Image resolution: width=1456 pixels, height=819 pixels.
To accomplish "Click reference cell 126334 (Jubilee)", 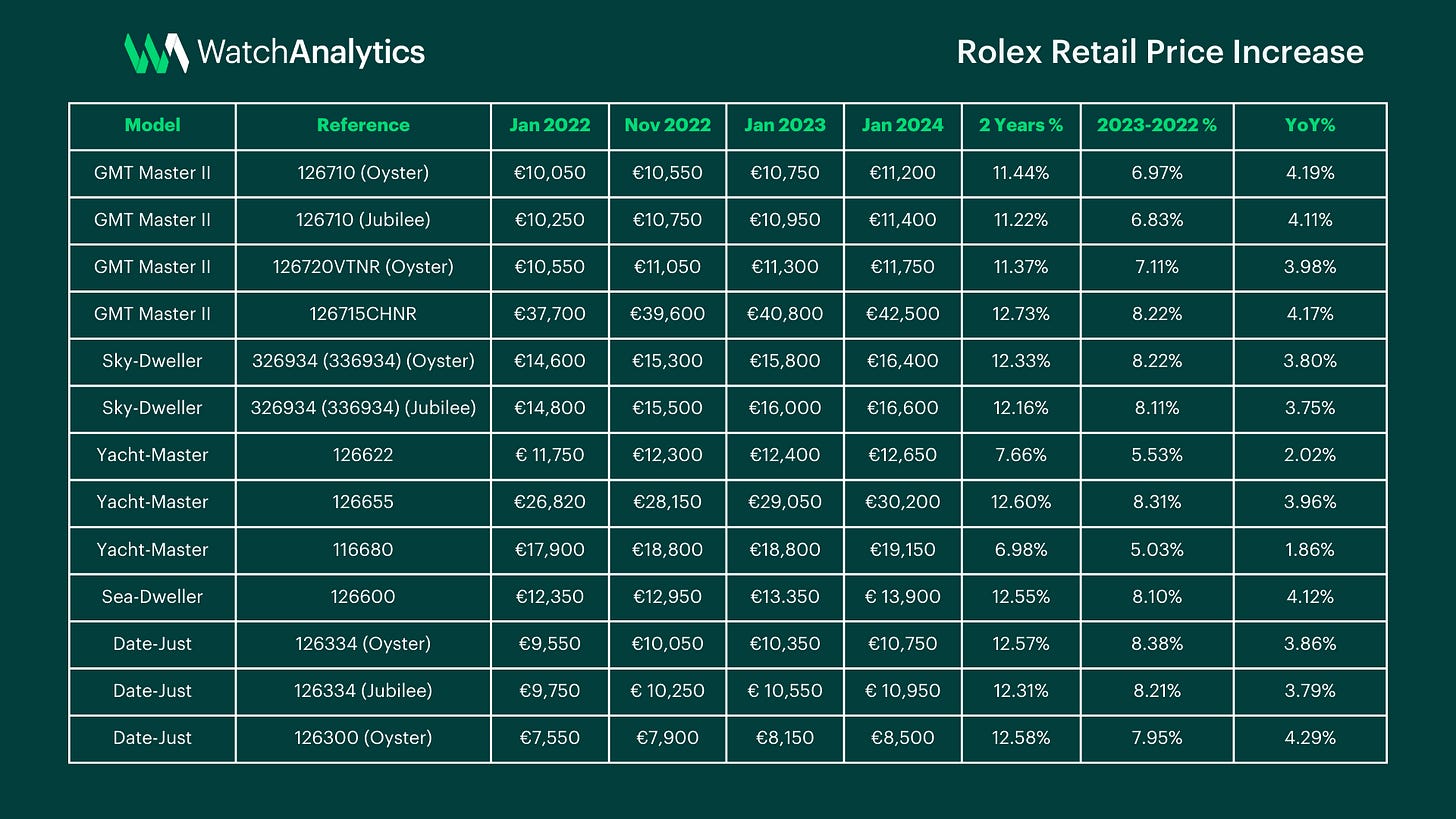I will (x=363, y=690).
